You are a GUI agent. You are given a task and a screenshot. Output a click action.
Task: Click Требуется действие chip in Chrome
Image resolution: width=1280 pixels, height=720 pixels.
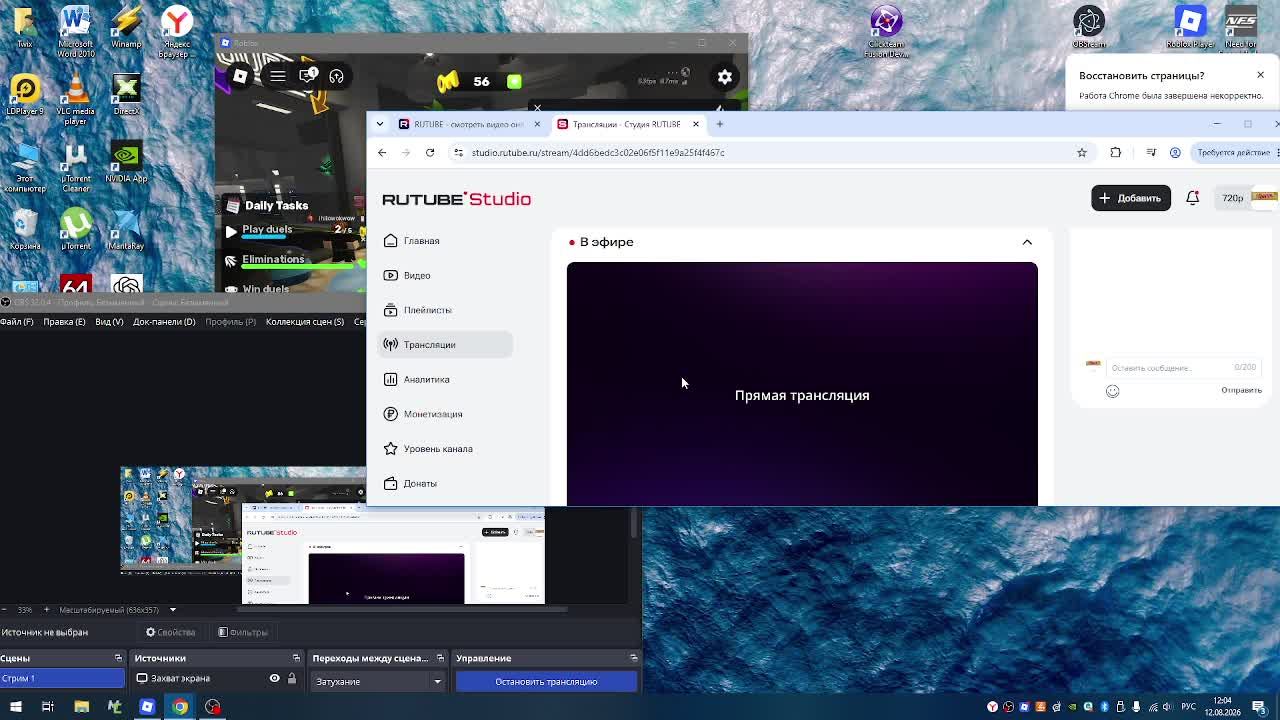pyautogui.click(x=1236, y=152)
